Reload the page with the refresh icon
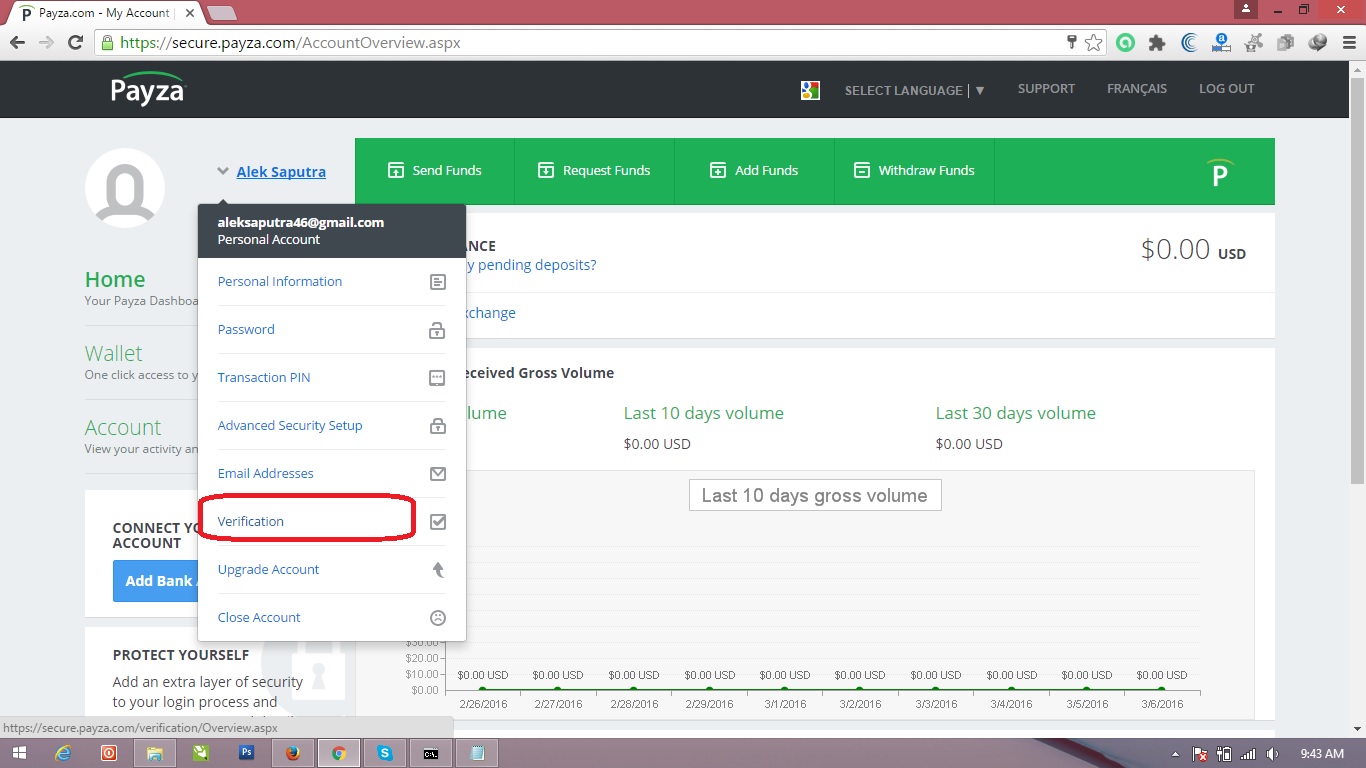Image resolution: width=1366 pixels, height=768 pixels. (x=75, y=43)
